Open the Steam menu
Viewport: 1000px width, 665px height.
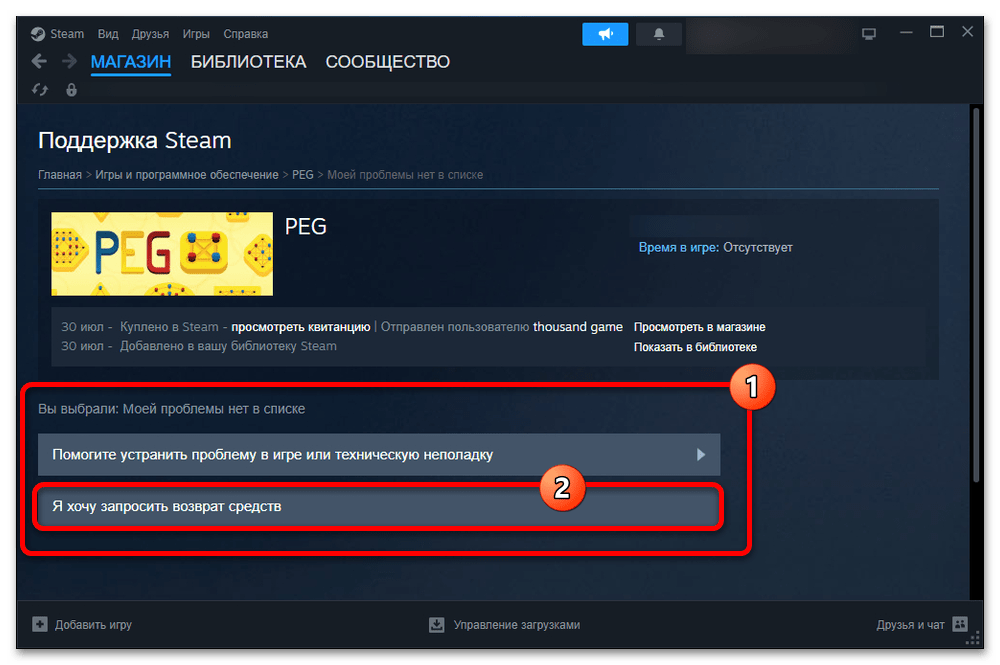click(x=67, y=34)
